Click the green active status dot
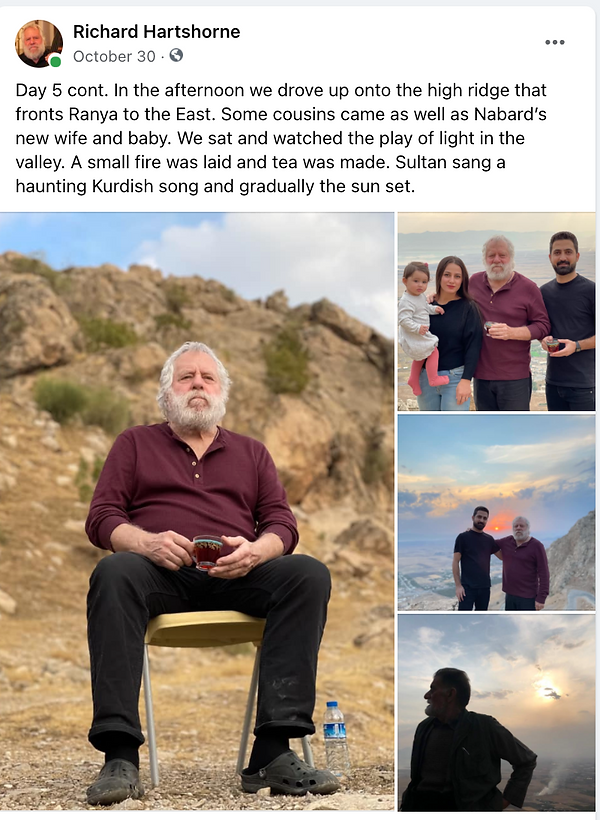 tap(55, 62)
